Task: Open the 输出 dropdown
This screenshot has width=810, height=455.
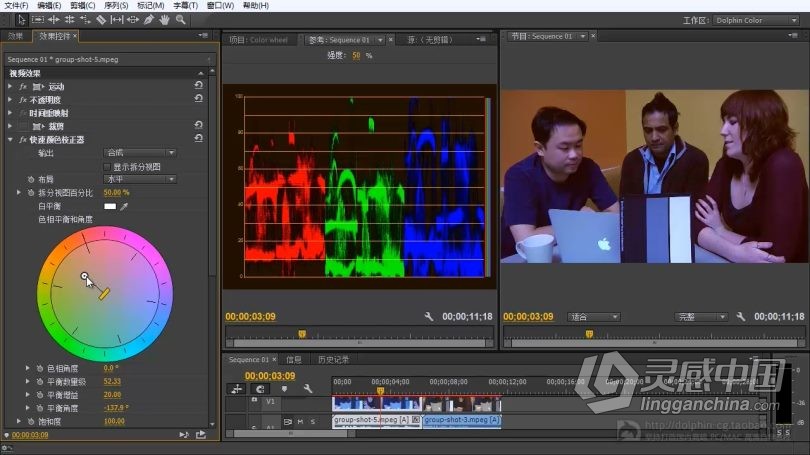Action: 140,153
